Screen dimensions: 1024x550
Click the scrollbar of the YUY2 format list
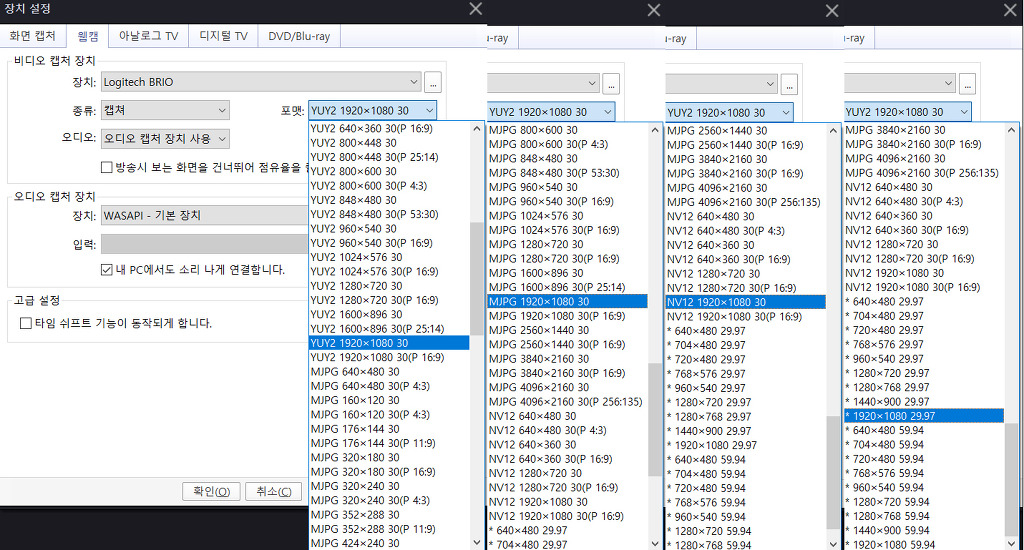[477, 280]
